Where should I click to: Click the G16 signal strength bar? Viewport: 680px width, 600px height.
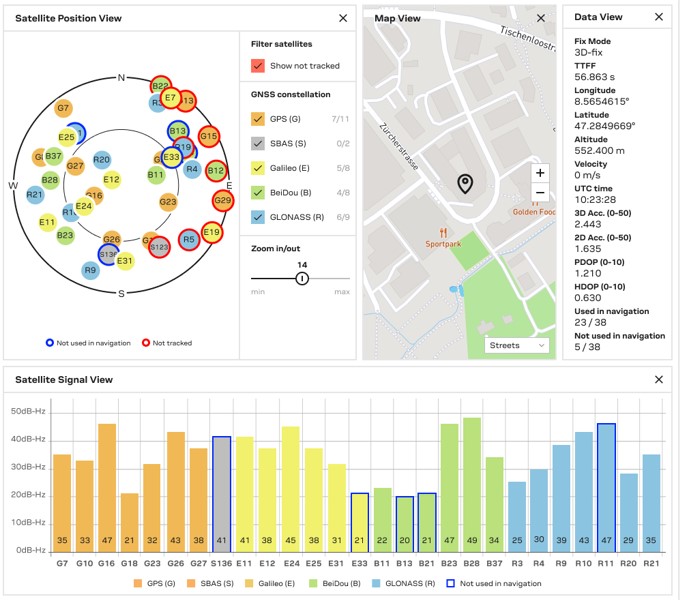pyautogui.click(x=107, y=488)
